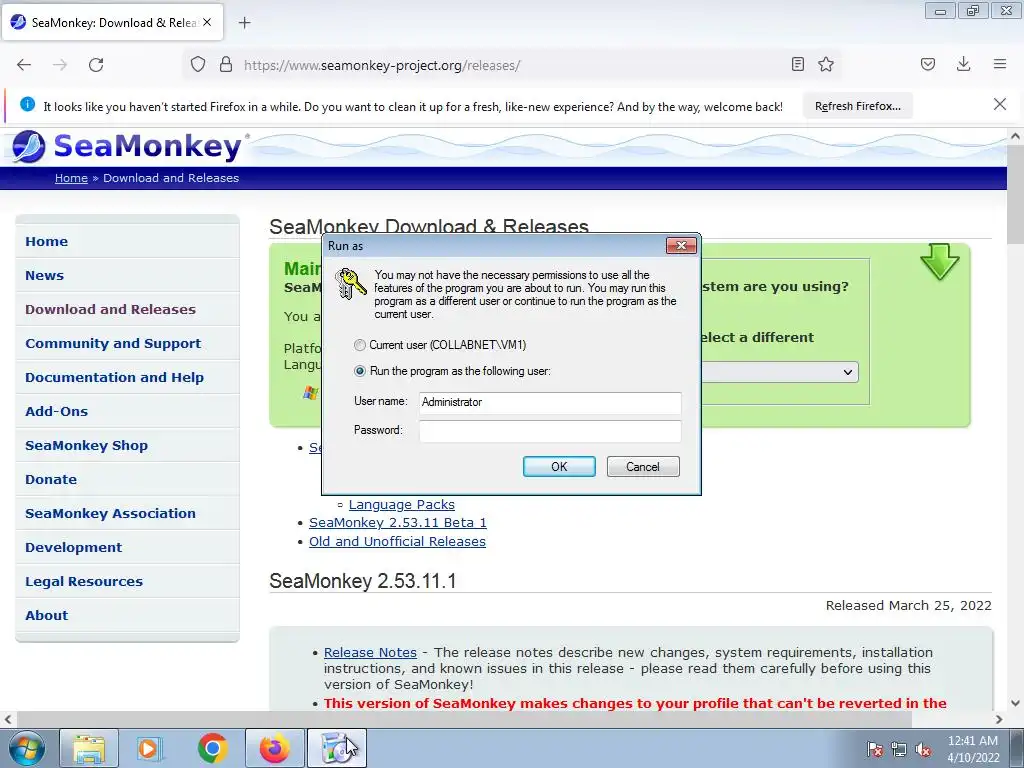View site security via padlock icon

click(226, 65)
